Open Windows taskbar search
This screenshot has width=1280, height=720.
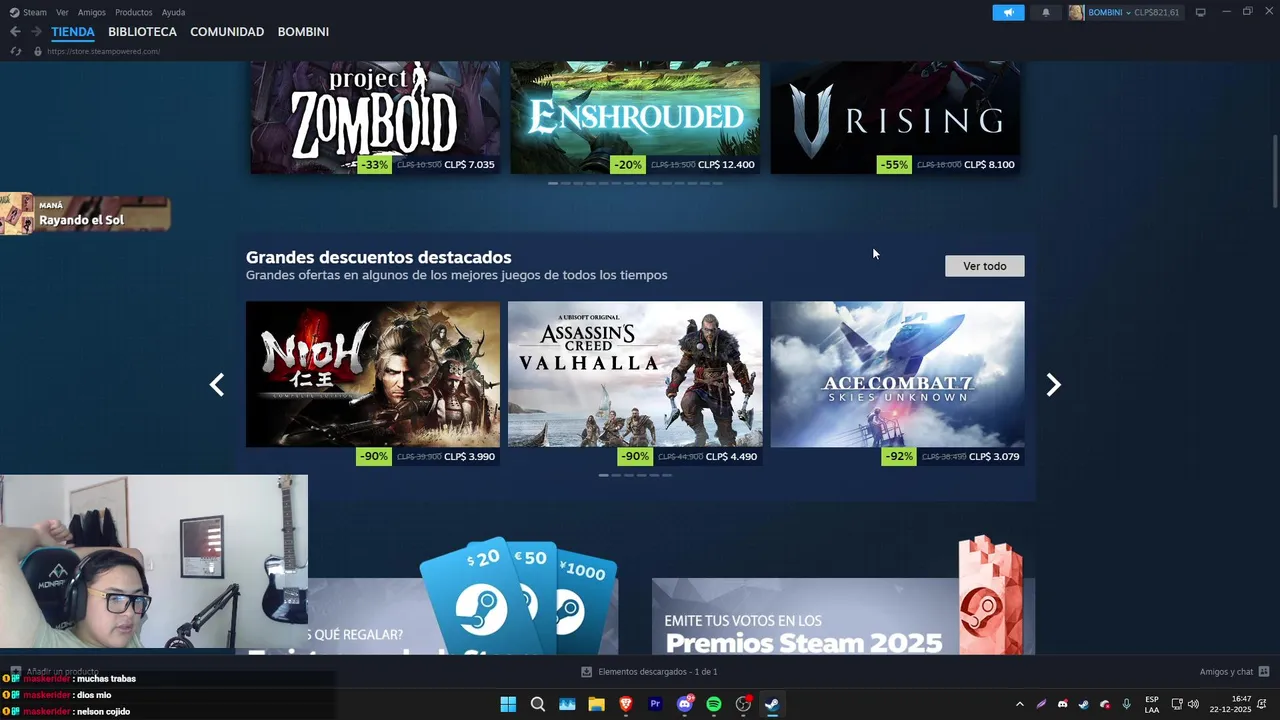[x=538, y=704]
